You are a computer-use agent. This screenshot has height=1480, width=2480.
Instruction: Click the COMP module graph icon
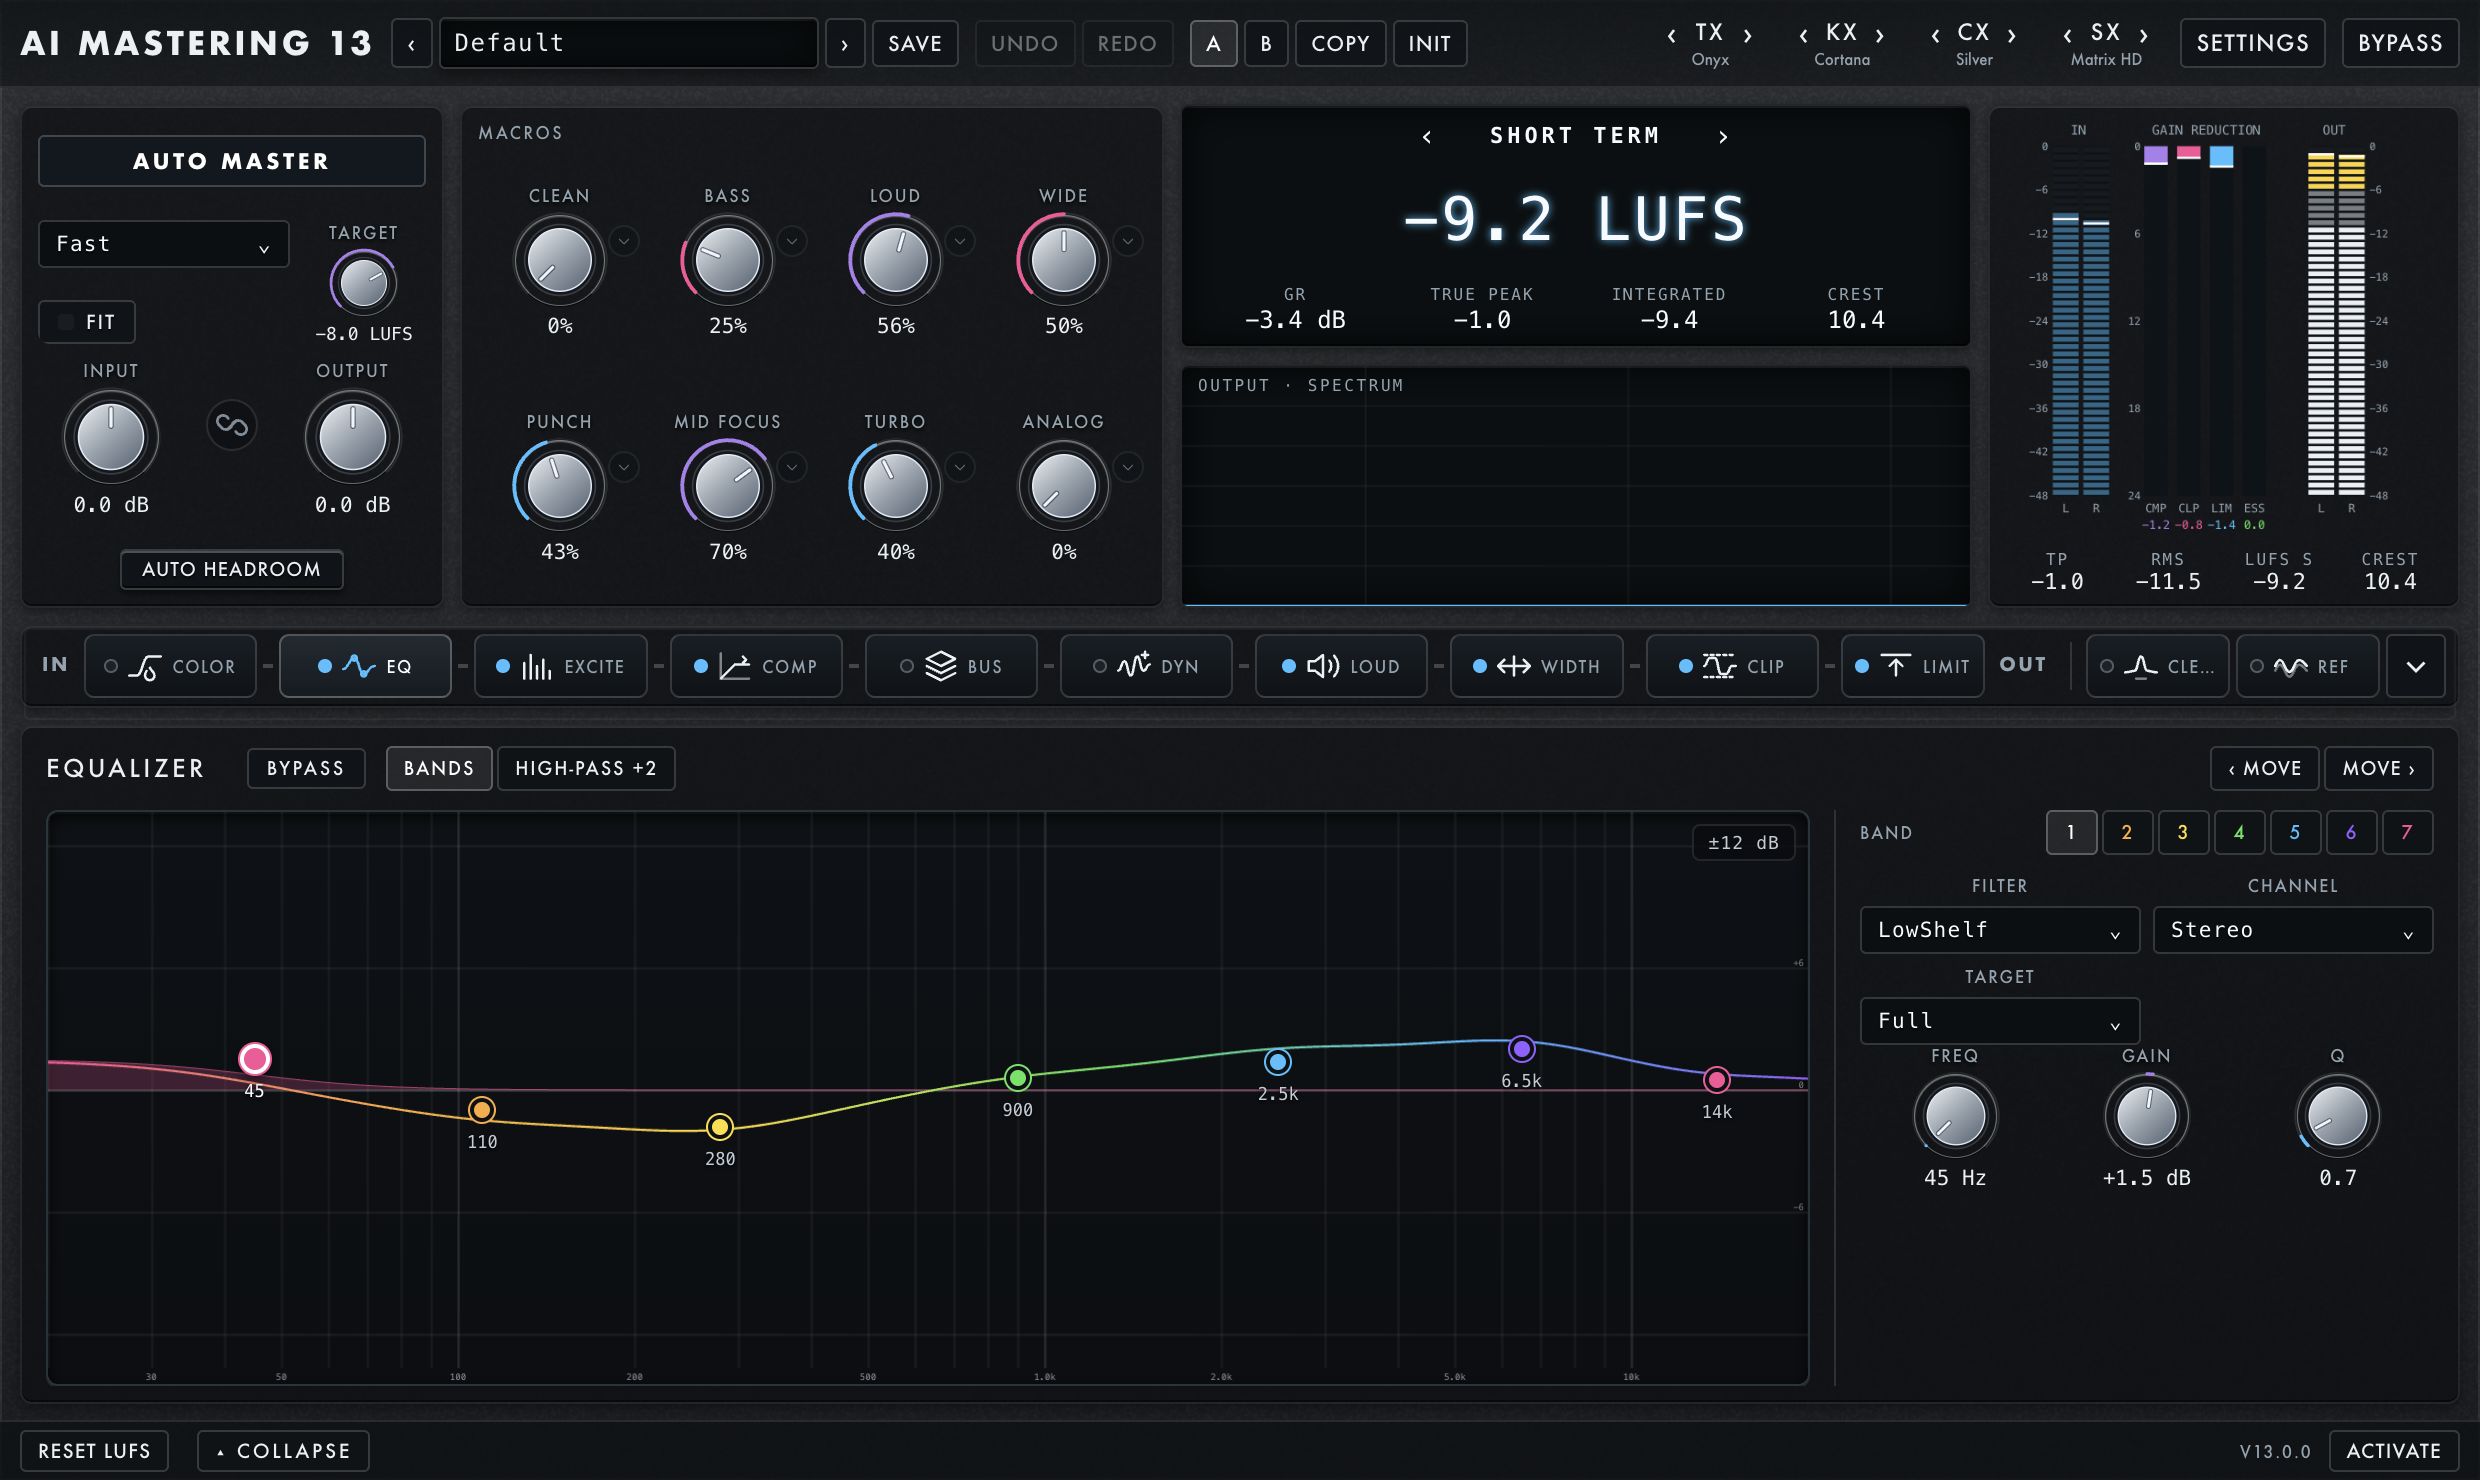click(x=735, y=666)
